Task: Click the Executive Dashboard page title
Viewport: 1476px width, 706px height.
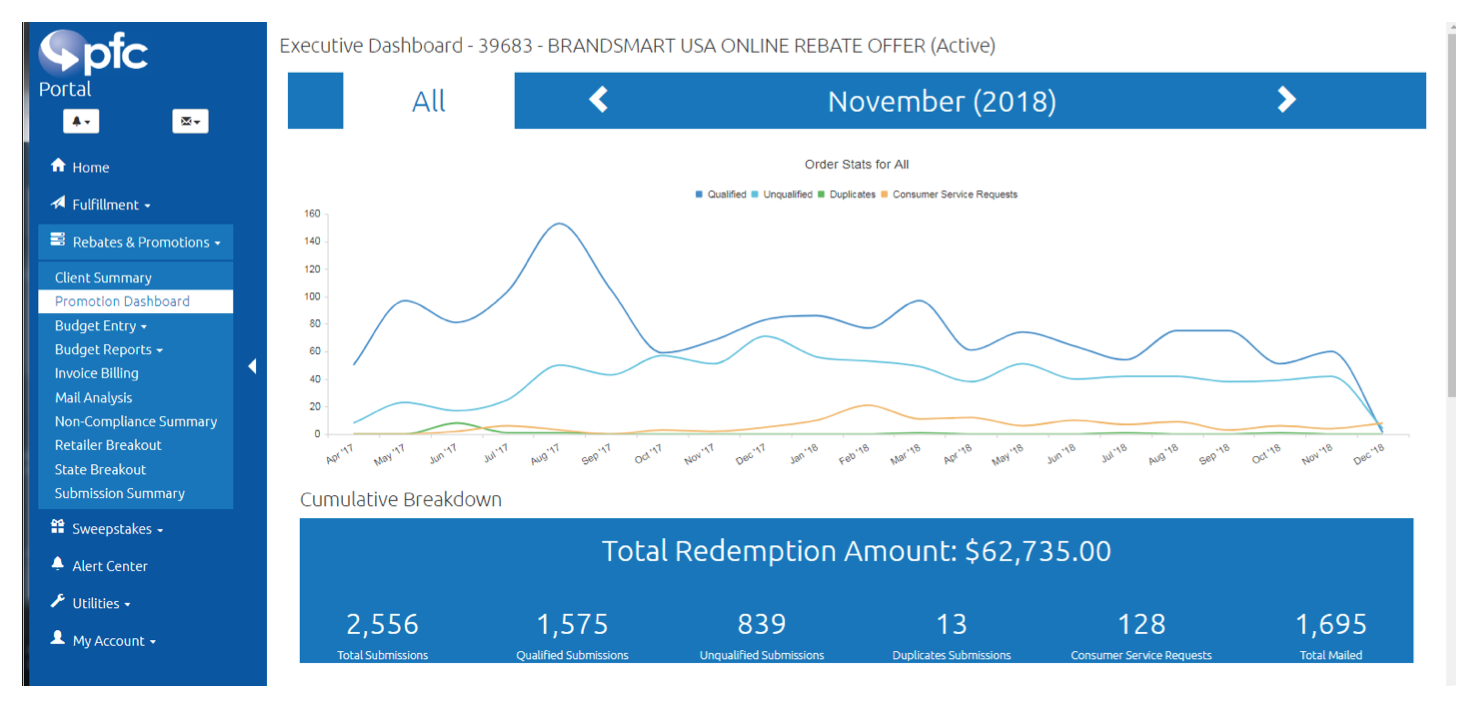Action: click(x=637, y=46)
